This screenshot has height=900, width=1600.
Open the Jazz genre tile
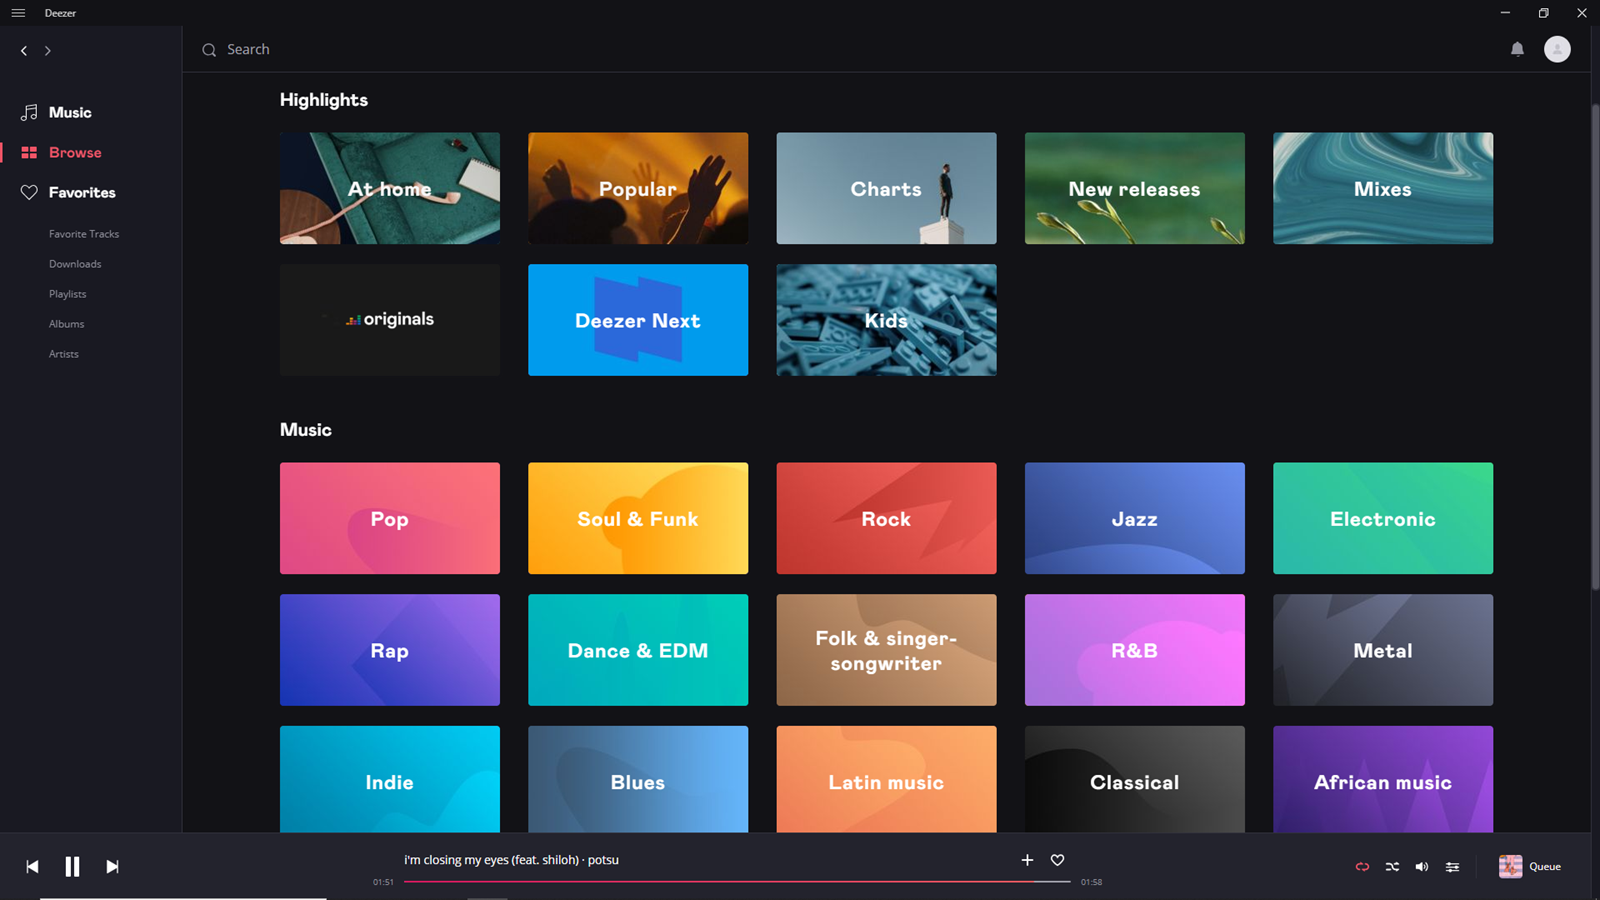[1134, 518]
